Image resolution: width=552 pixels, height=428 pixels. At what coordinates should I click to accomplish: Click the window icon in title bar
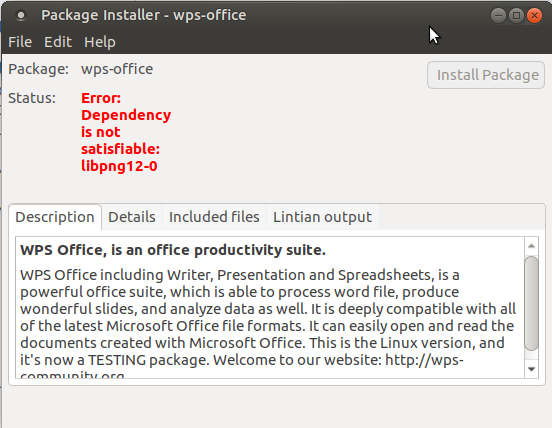pos(21,15)
